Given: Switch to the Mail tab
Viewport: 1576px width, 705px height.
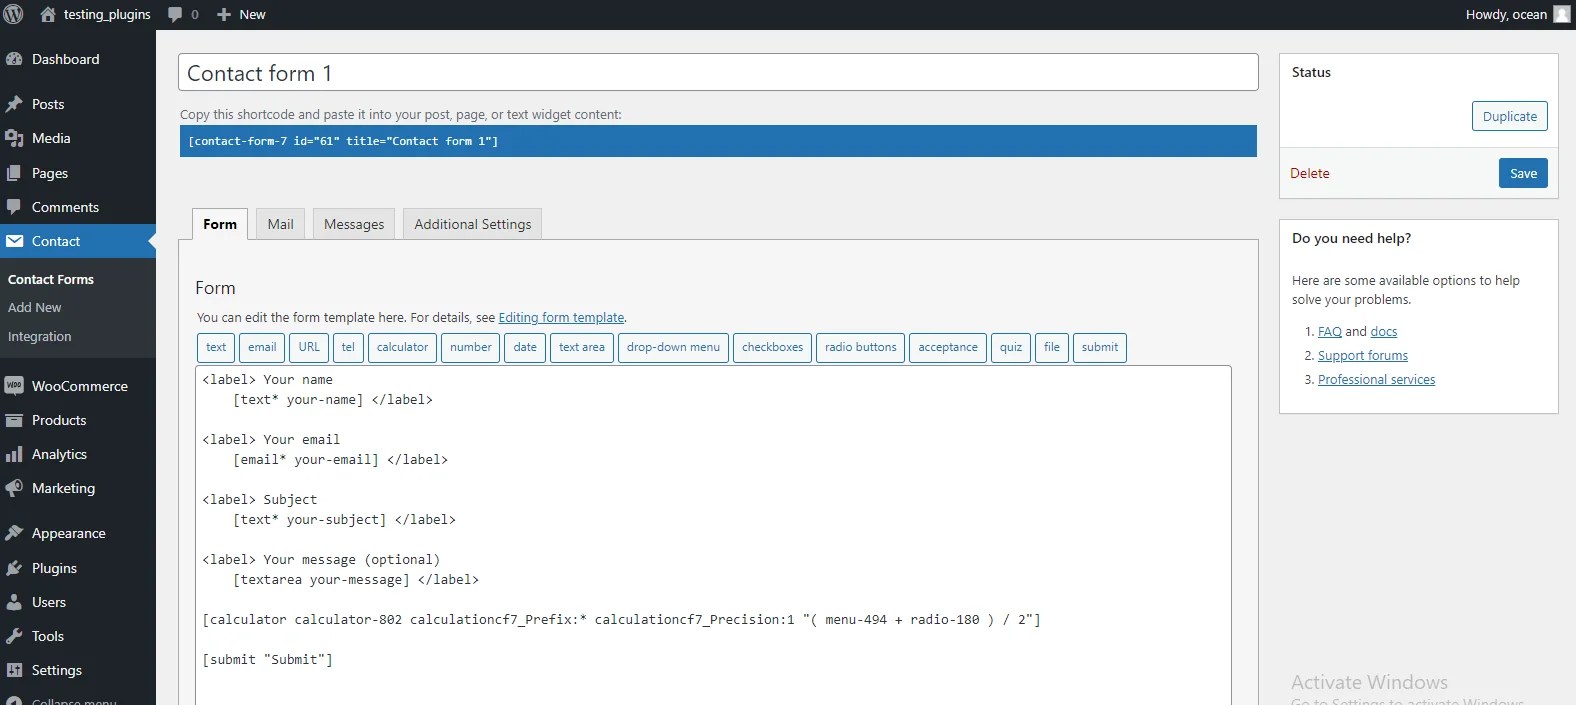Looking at the screenshot, I should [280, 224].
